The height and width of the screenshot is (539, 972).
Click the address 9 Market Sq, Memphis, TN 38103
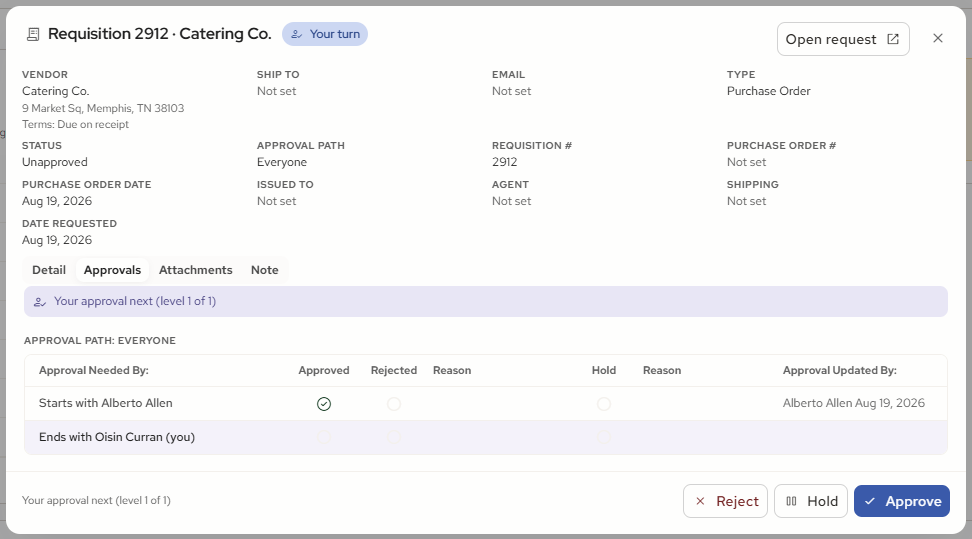click(x=103, y=108)
